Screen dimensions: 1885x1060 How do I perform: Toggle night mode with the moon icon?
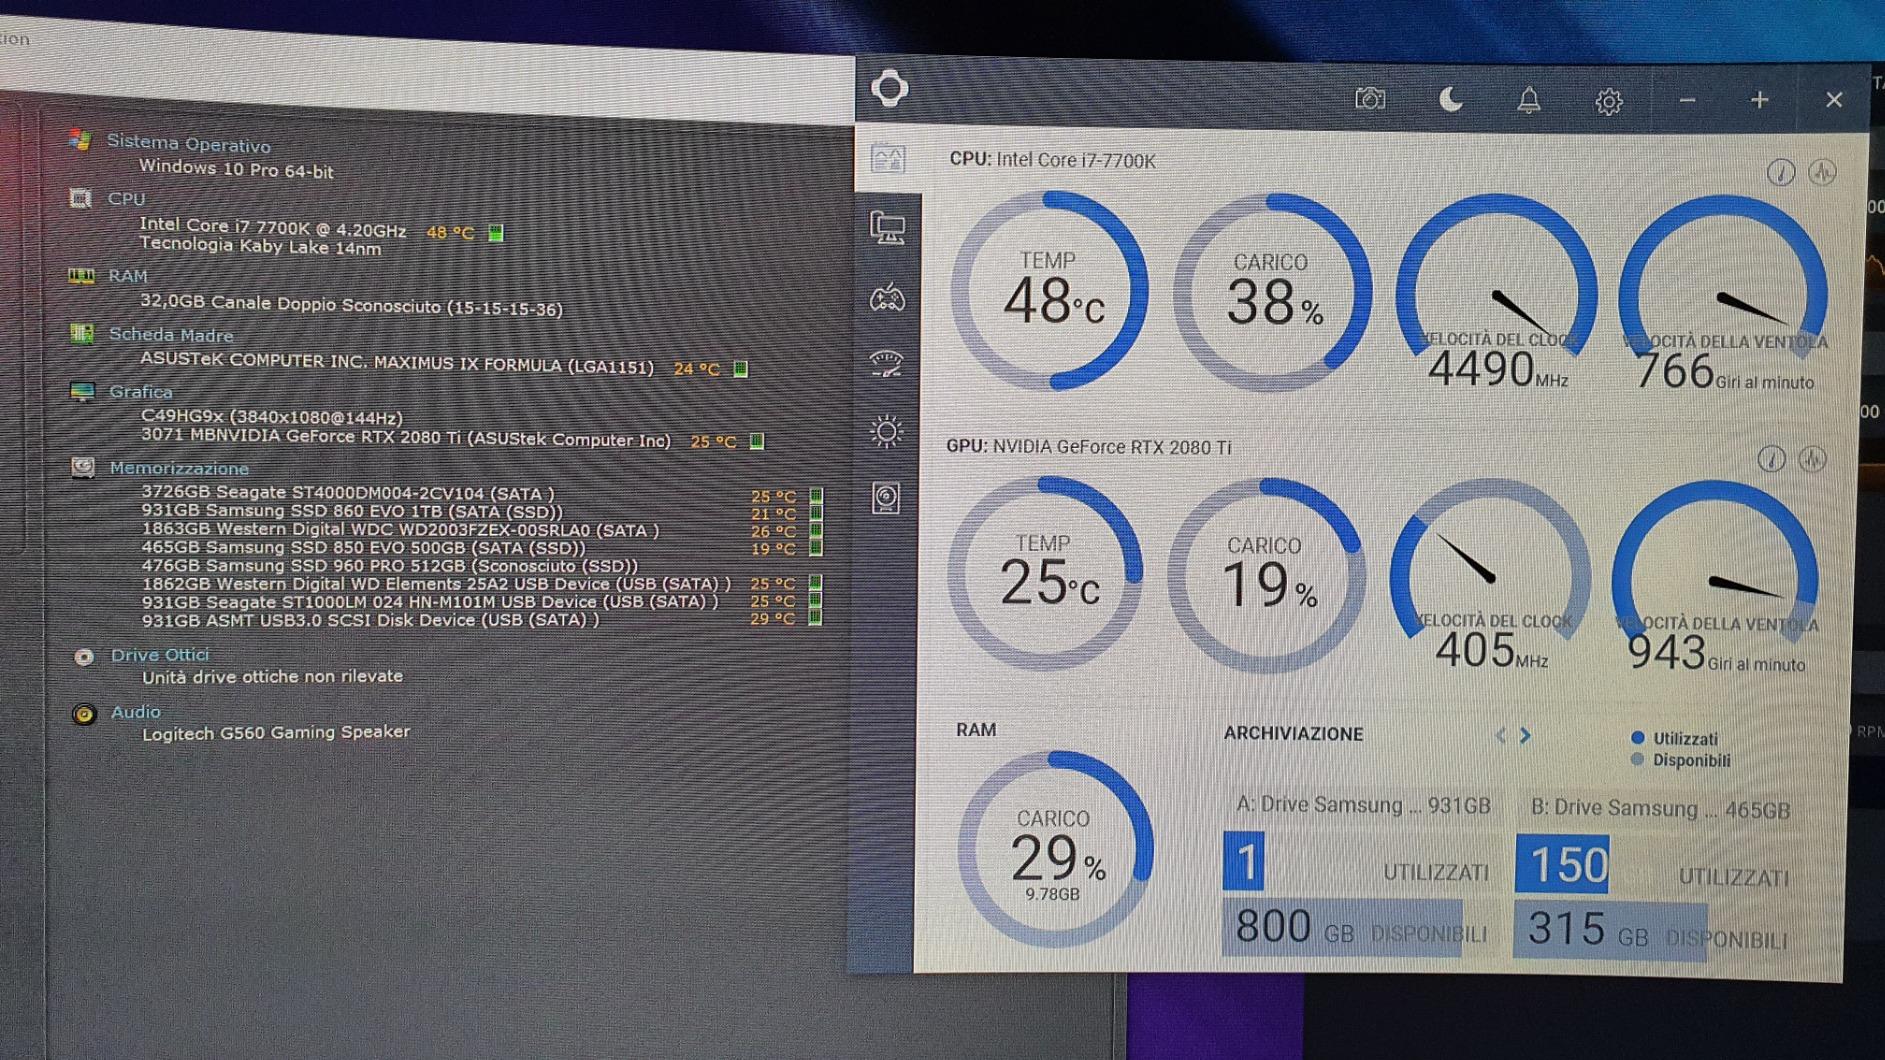(1450, 99)
